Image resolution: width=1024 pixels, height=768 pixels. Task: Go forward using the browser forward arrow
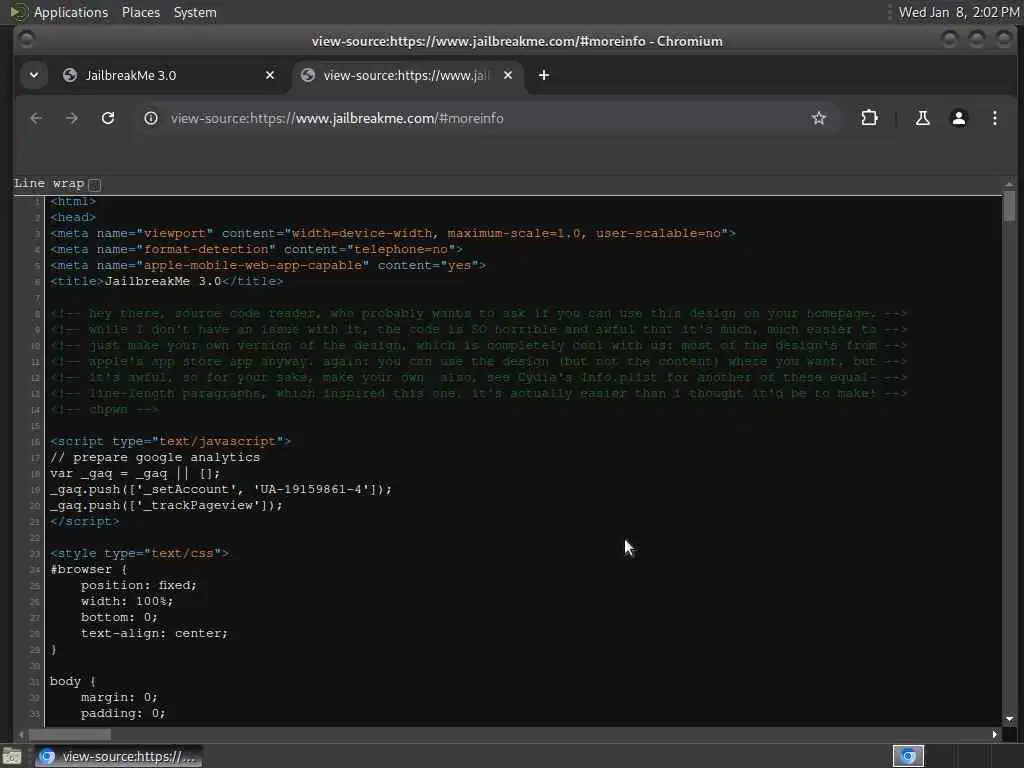[72, 118]
